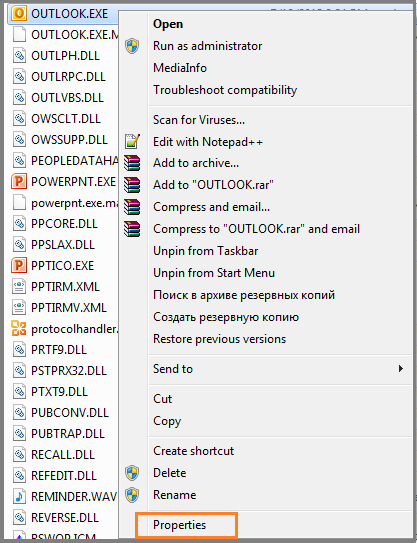This screenshot has width=417, height=543.
Task: Click WinRAR icon beside Add to archive
Action: (x=132, y=163)
